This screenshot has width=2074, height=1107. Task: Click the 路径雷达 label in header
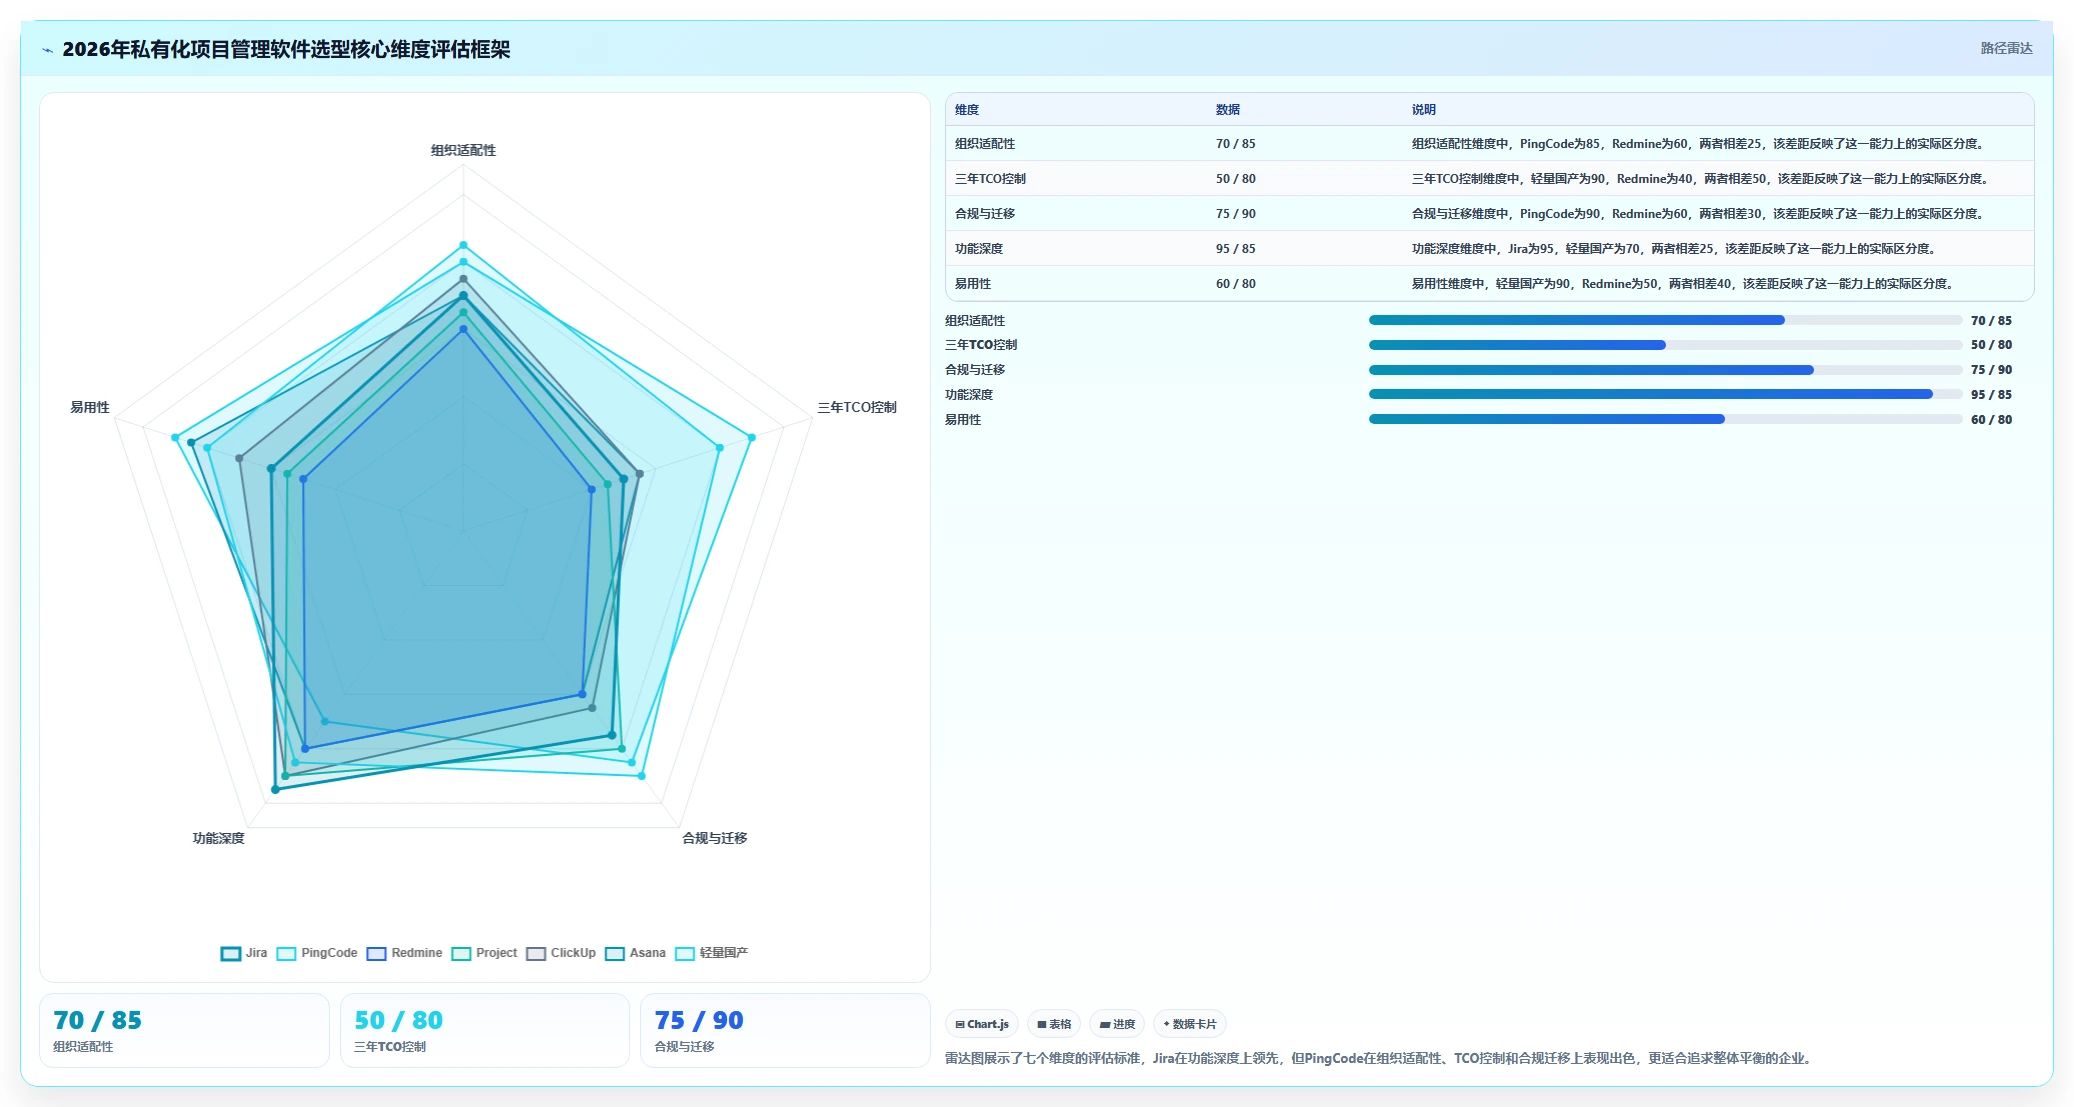point(2006,48)
